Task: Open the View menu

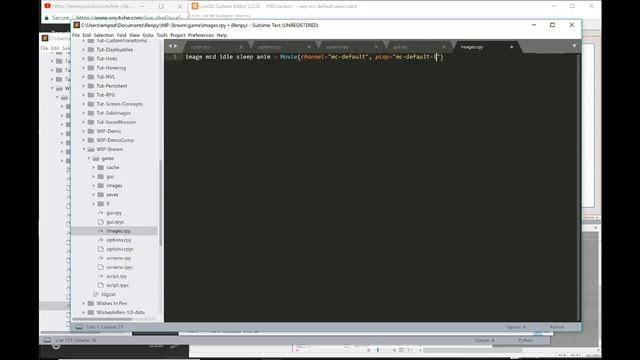Action: click(134, 35)
